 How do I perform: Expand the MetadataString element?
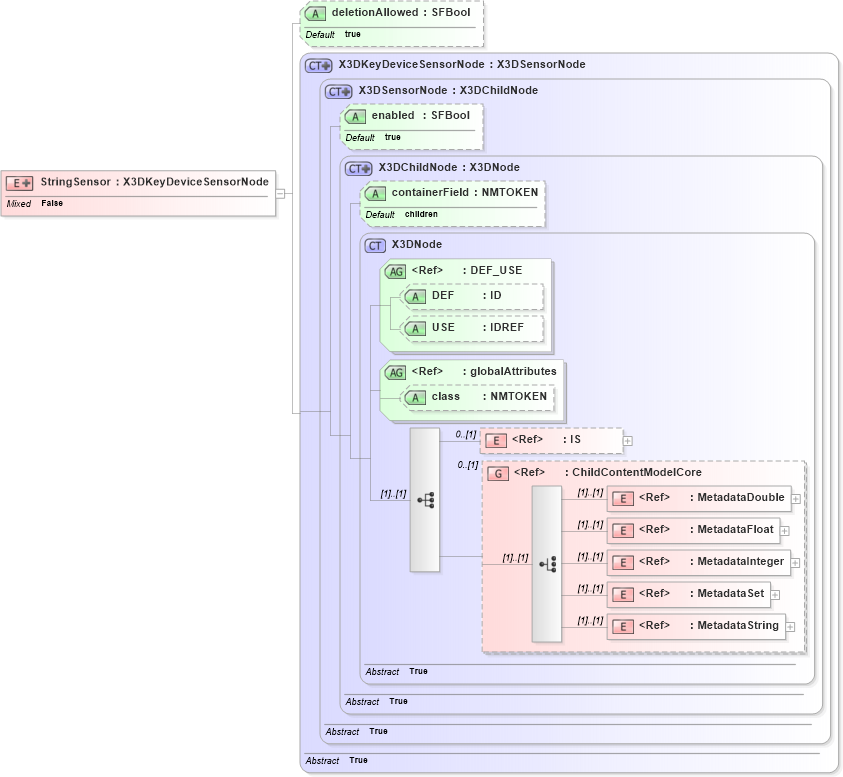click(790, 627)
